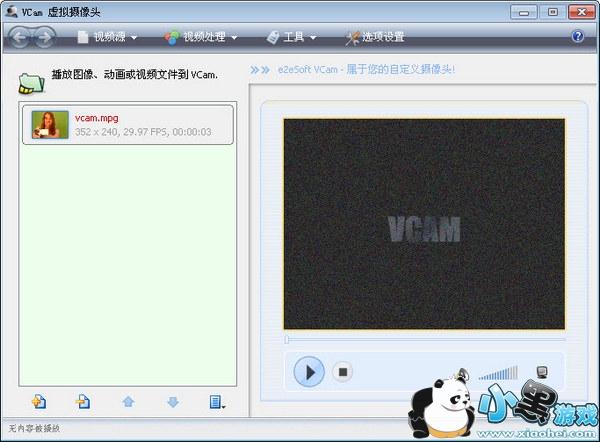Minimize the VCam window

click(523, 12)
